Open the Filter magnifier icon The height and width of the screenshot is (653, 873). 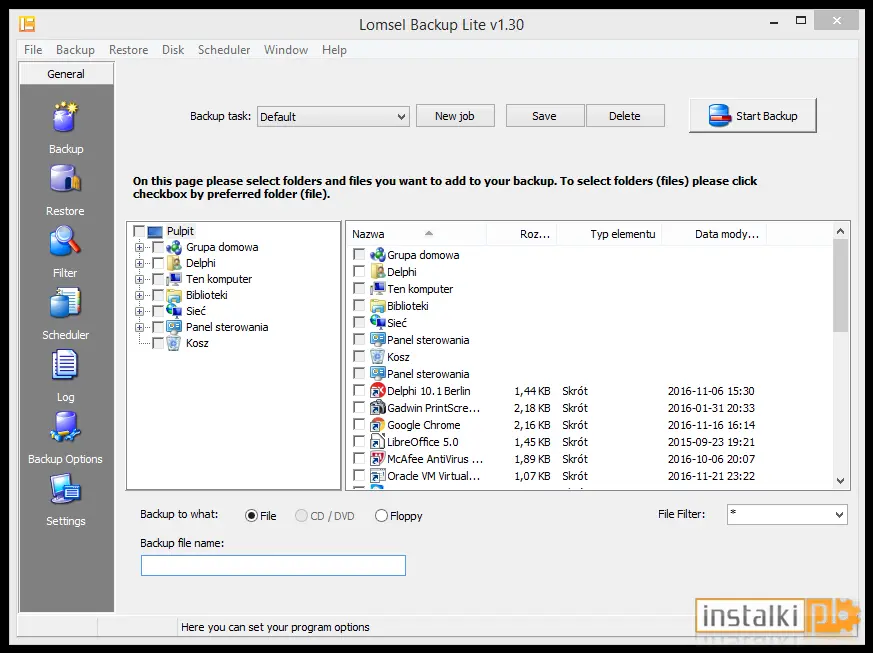tap(66, 241)
